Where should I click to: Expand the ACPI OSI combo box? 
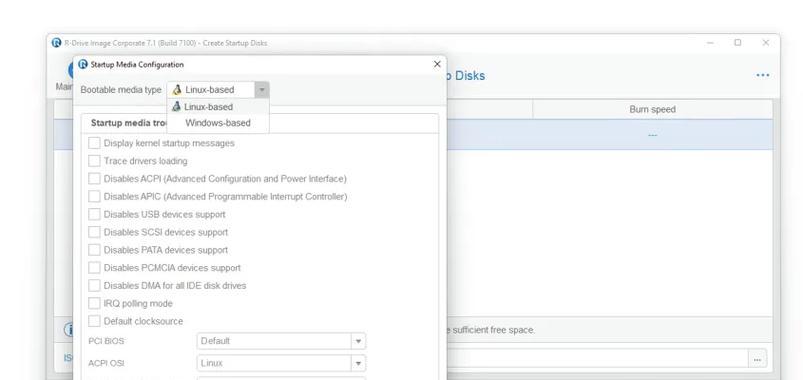(x=281, y=363)
